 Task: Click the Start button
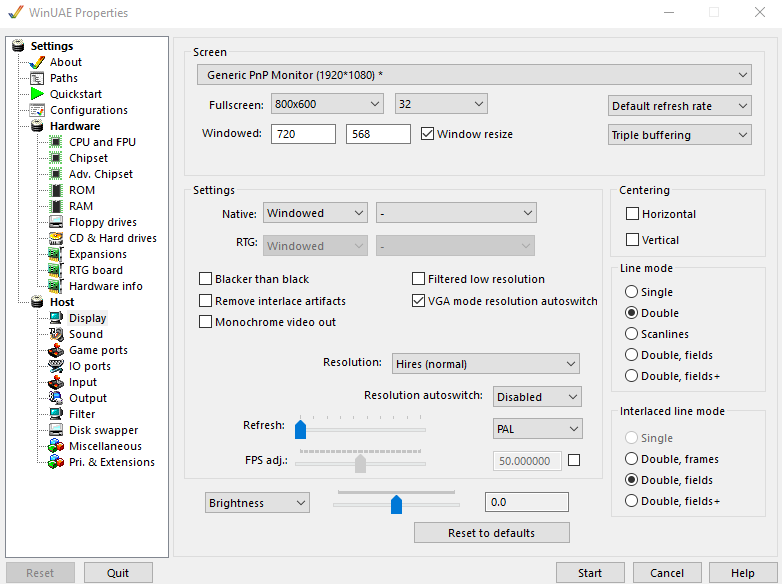tap(590, 573)
